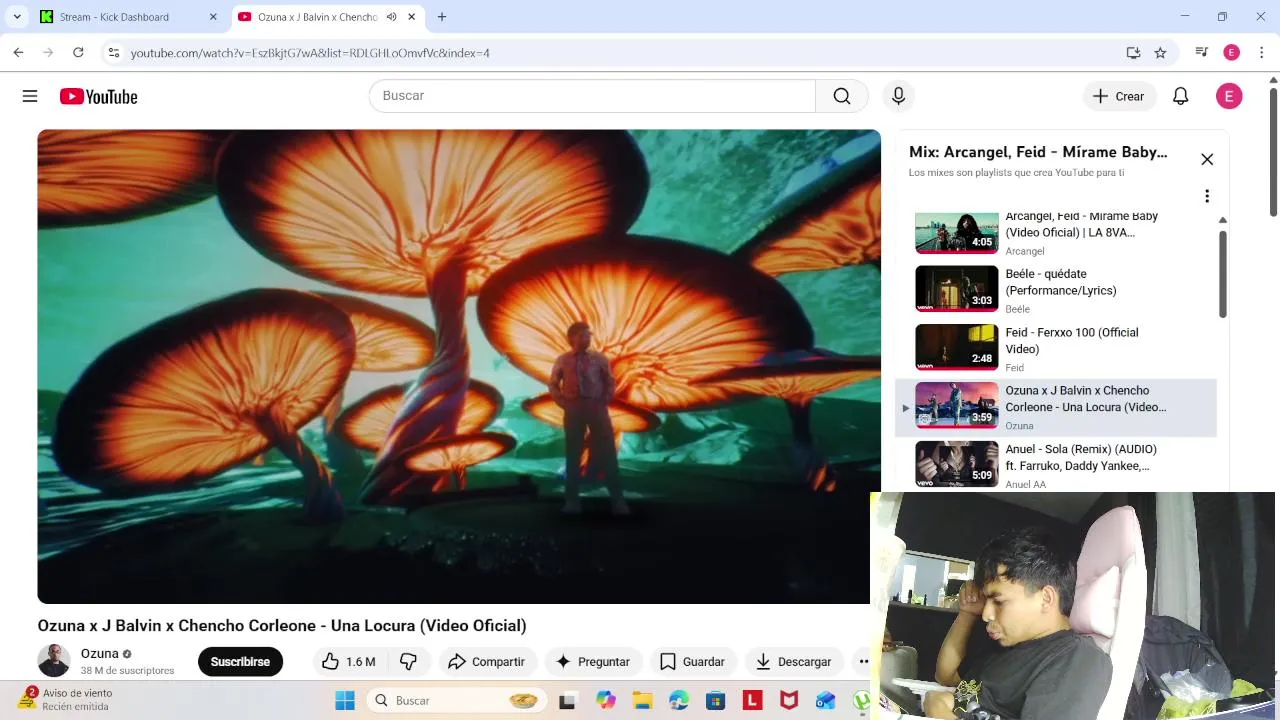Open a new browser tab
This screenshot has height=720, width=1280.
pyautogui.click(x=442, y=17)
